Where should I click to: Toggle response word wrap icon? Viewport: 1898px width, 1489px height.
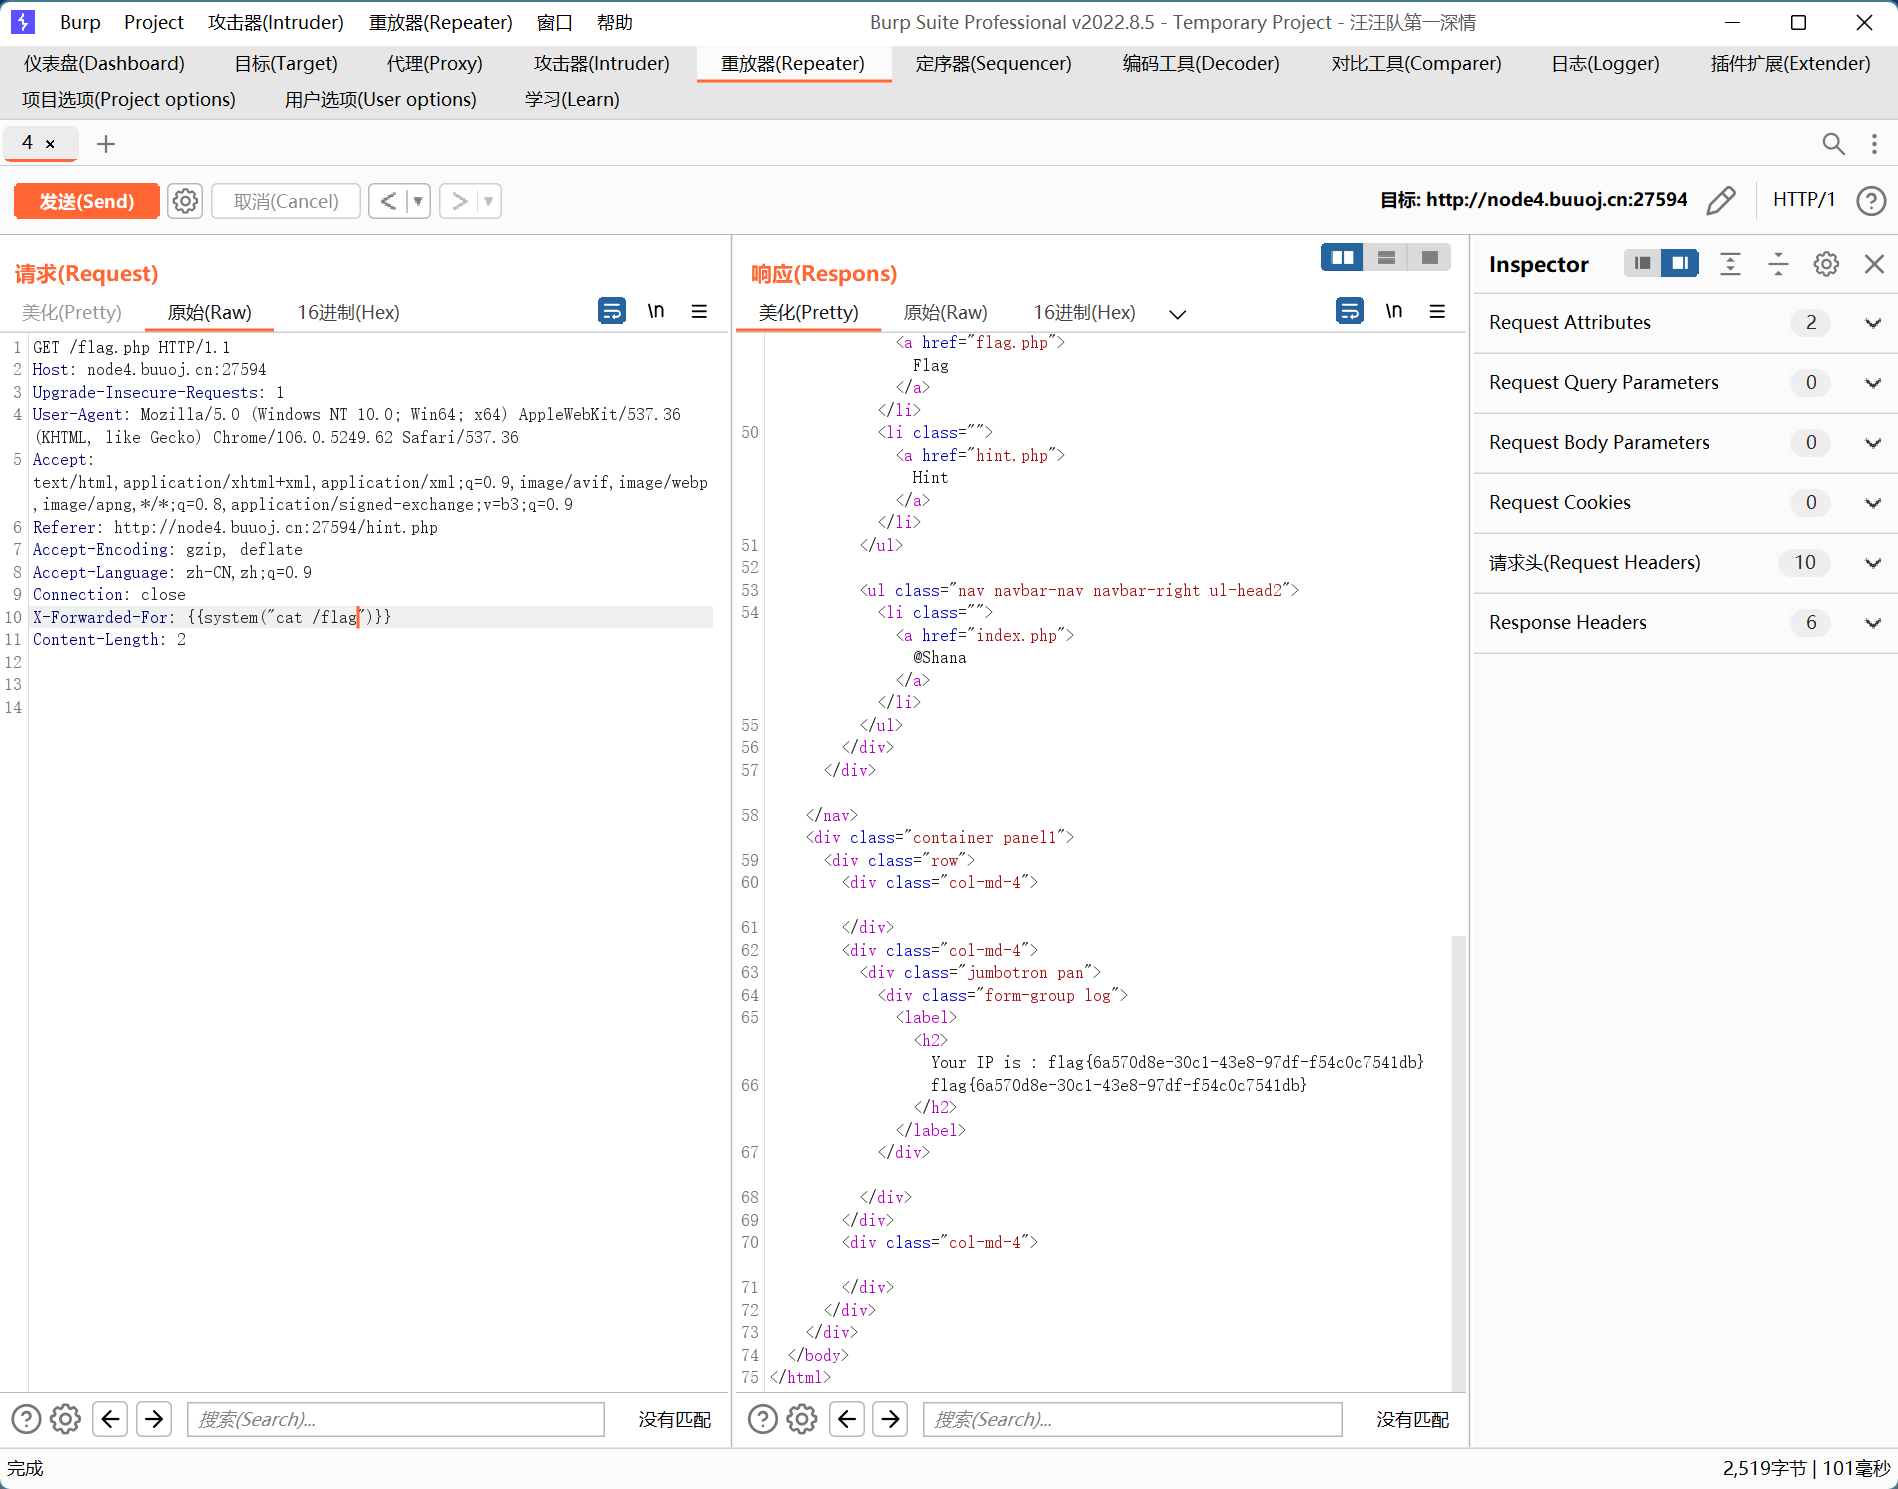point(1350,311)
